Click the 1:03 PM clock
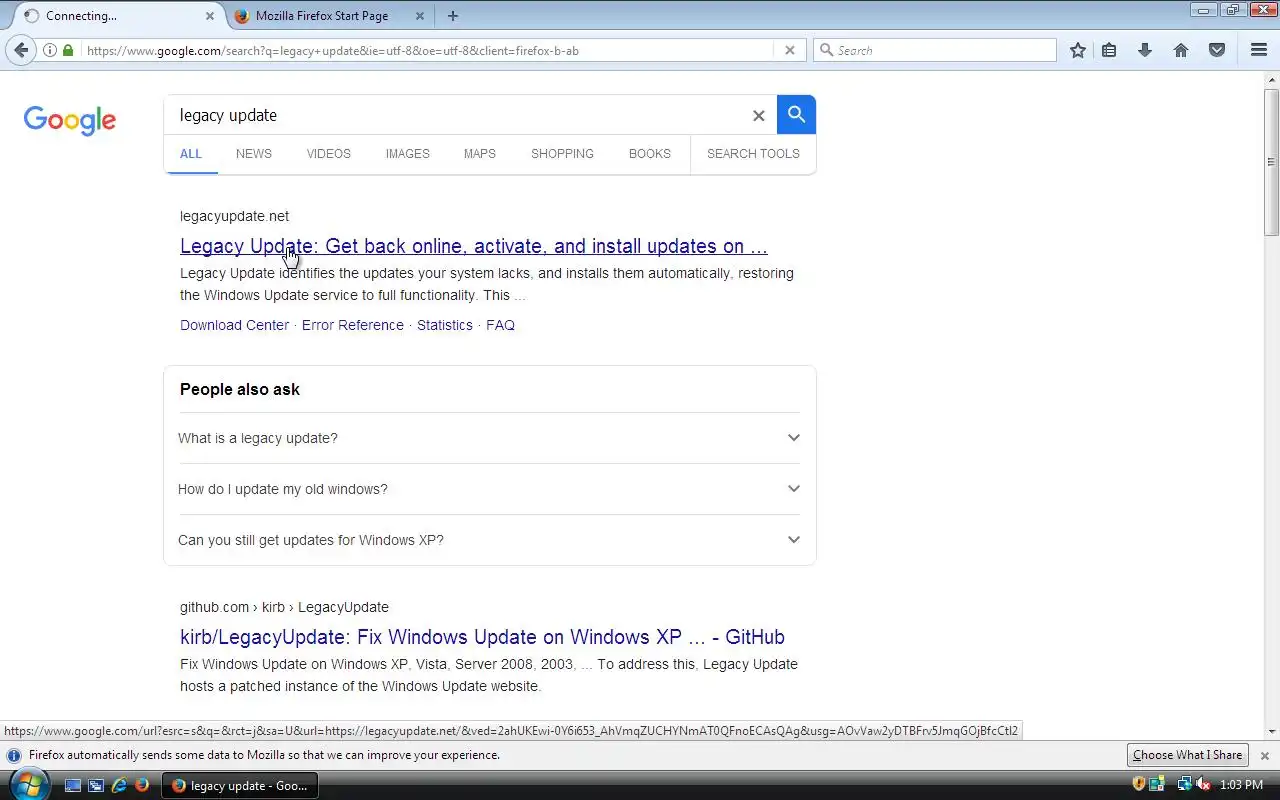Screen dimensions: 1280x800 point(1241,786)
